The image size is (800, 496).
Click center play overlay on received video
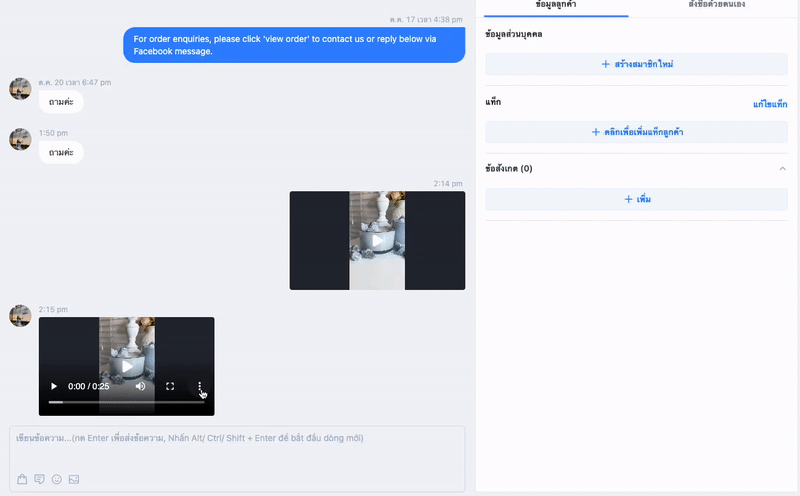click(x=127, y=366)
